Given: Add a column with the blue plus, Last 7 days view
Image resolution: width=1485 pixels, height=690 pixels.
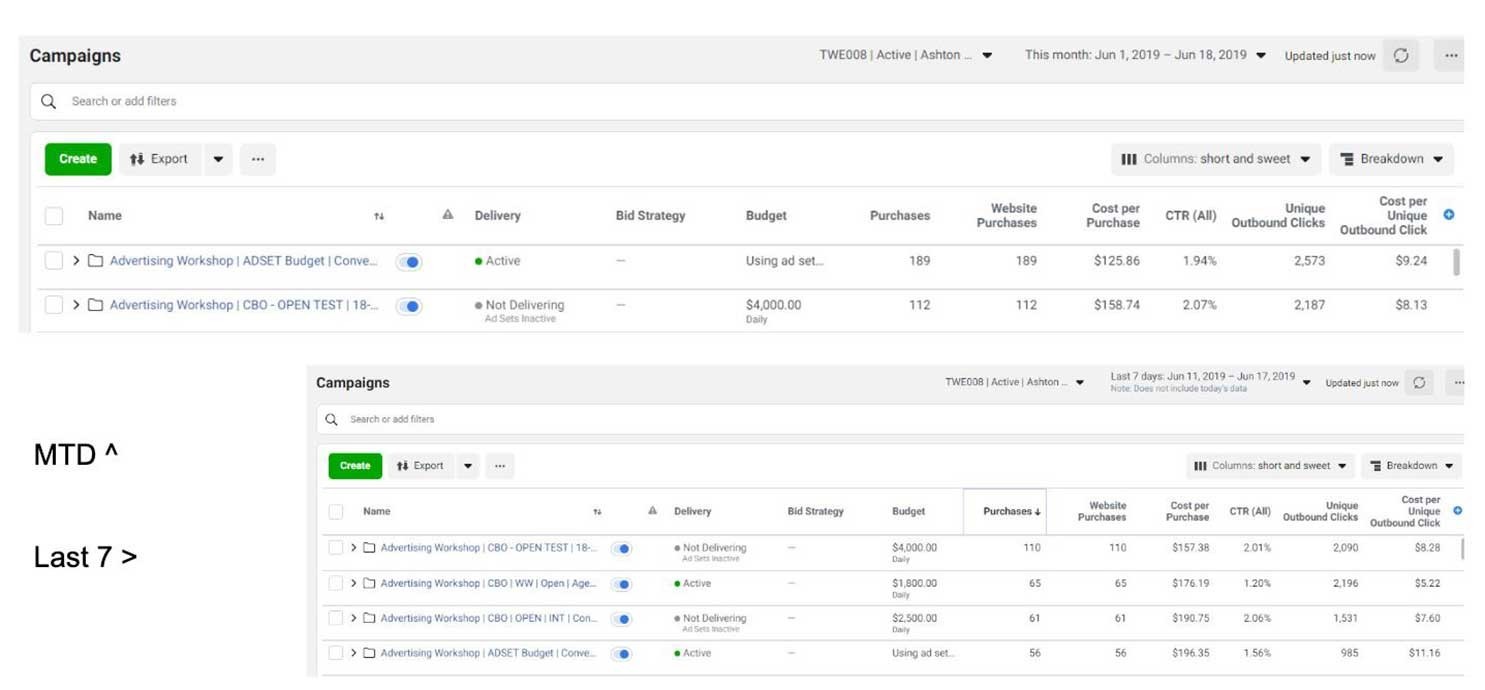Looking at the screenshot, I should pyautogui.click(x=1457, y=510).
